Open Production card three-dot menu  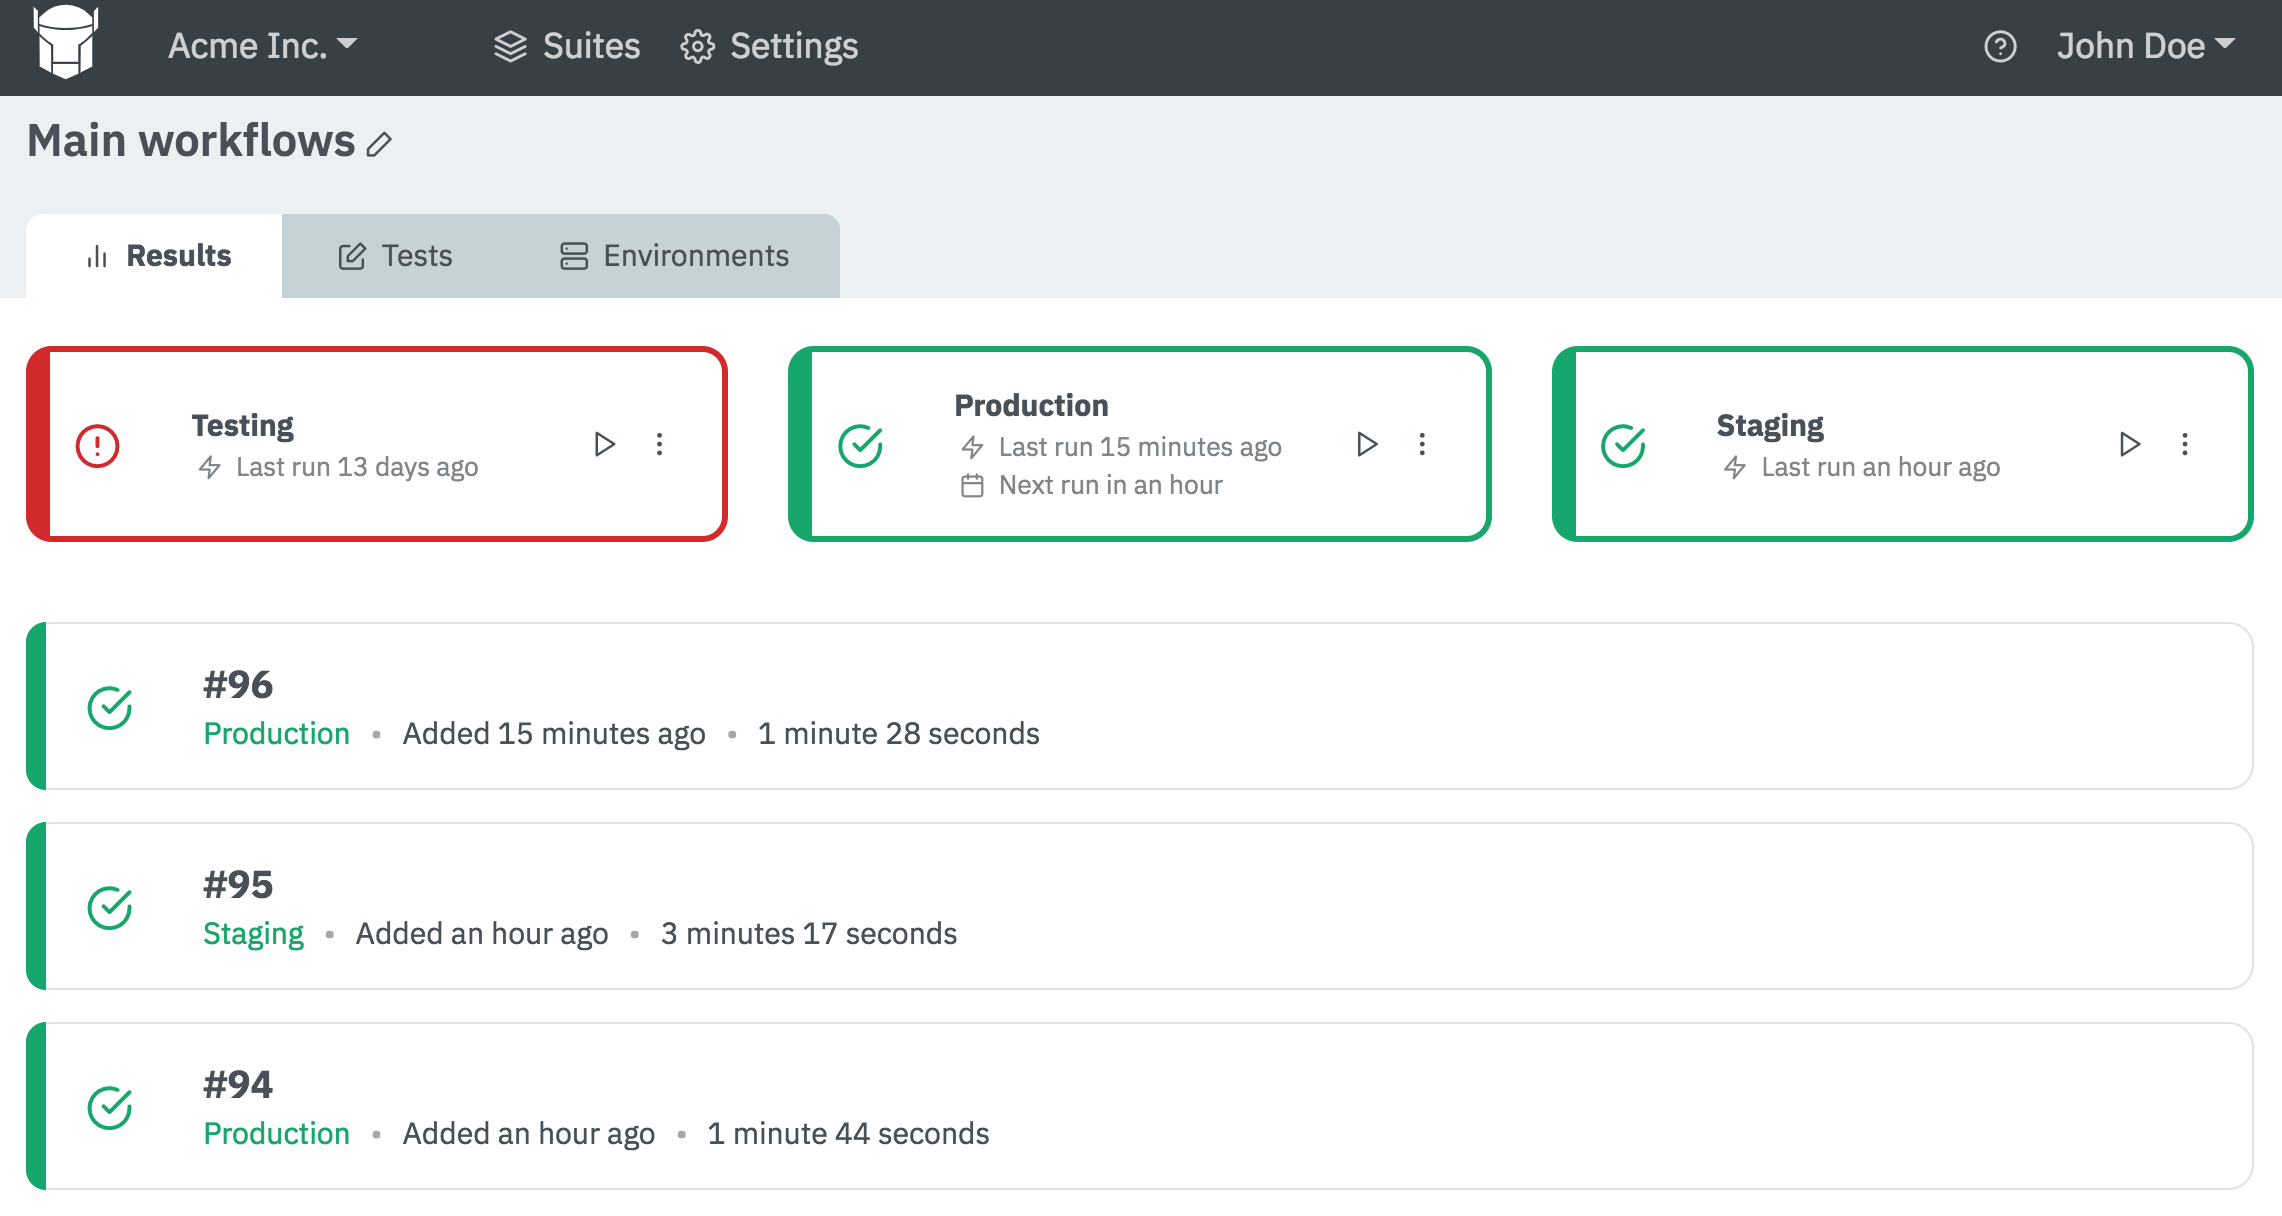(1422, 444)
